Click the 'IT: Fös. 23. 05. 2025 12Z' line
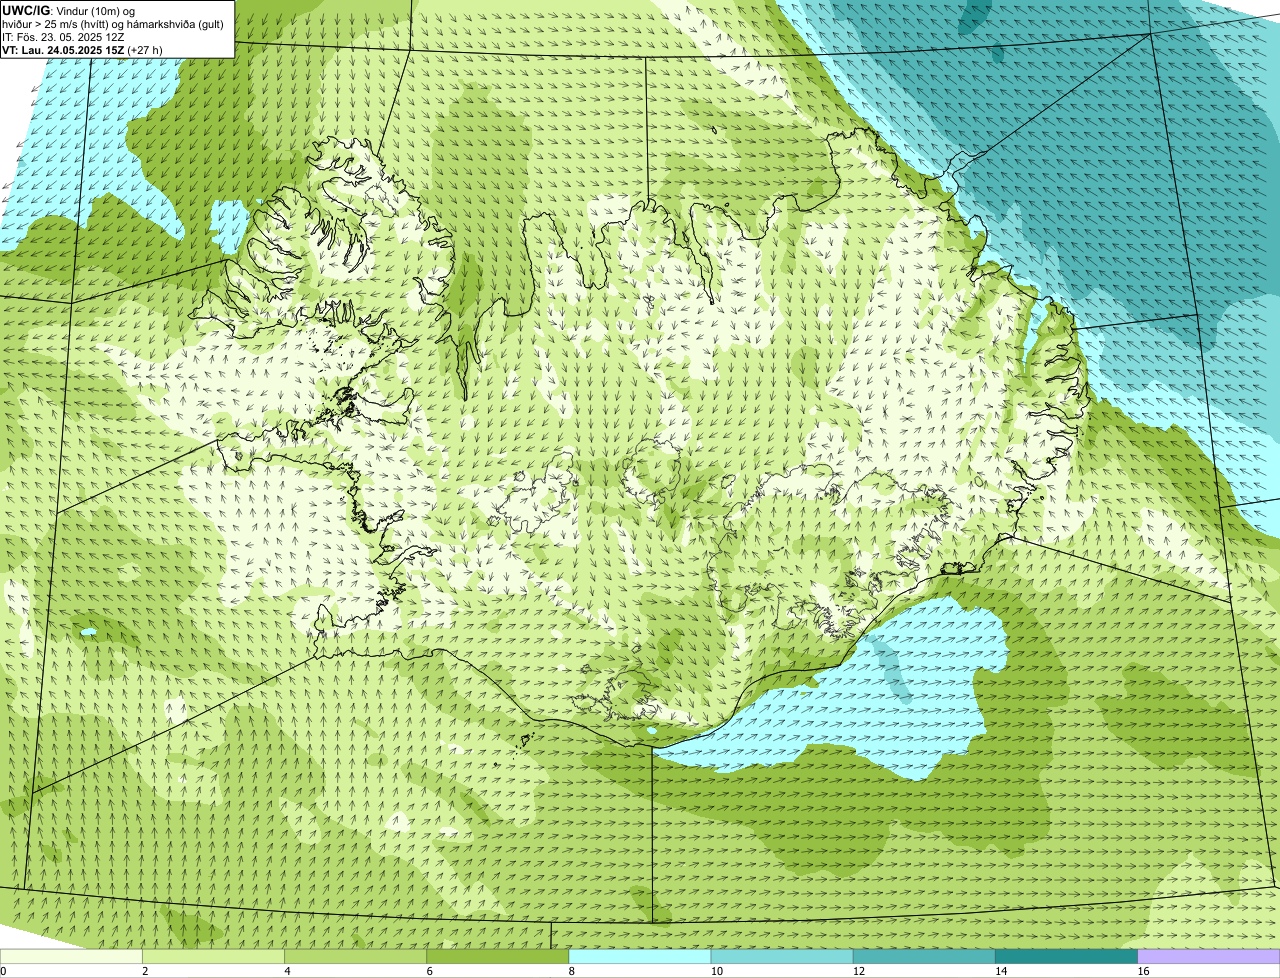Image resolution: width=1280 pixels, height=978 pixels. pos(63,37)
